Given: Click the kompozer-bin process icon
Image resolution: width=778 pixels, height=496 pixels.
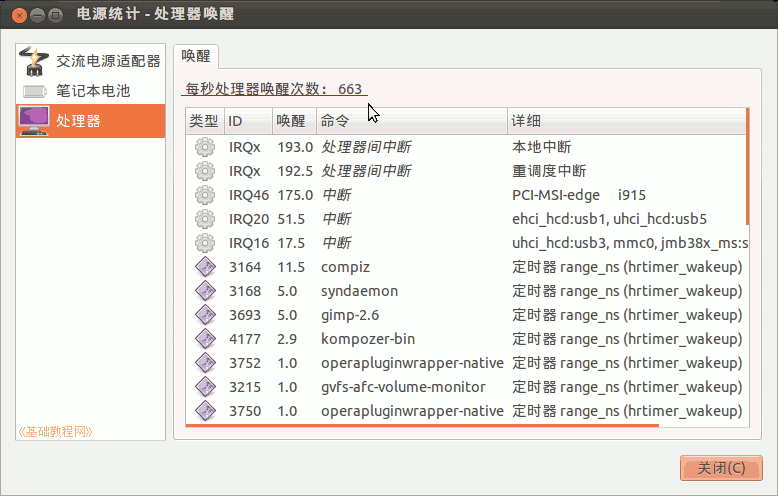Looking at the screenshot, I should tap(205, 339).
